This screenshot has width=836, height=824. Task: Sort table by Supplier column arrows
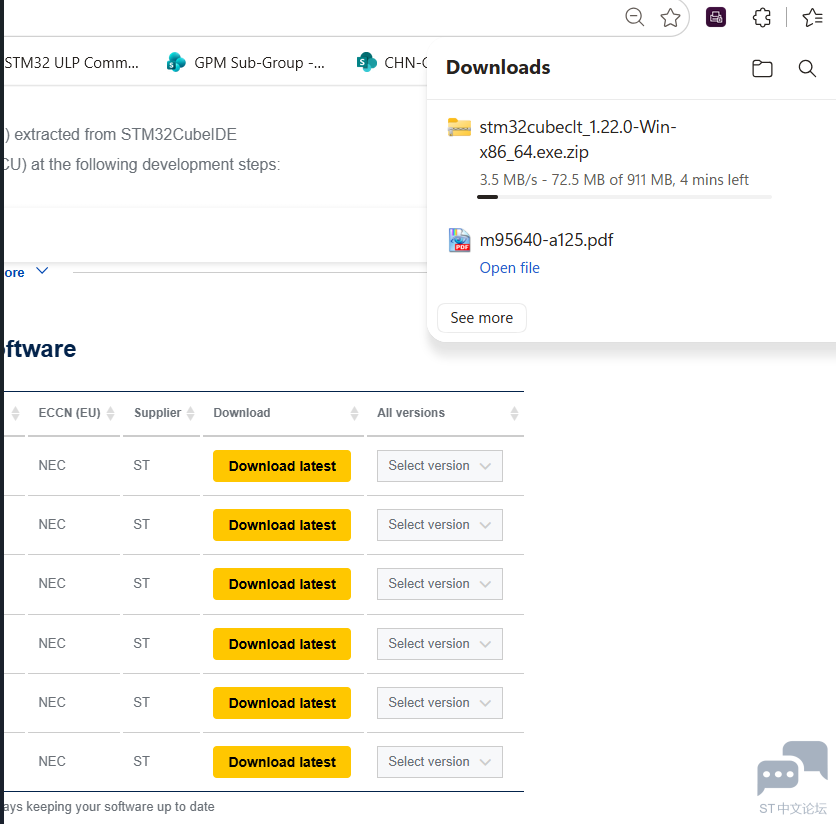(x=190, y=413)
